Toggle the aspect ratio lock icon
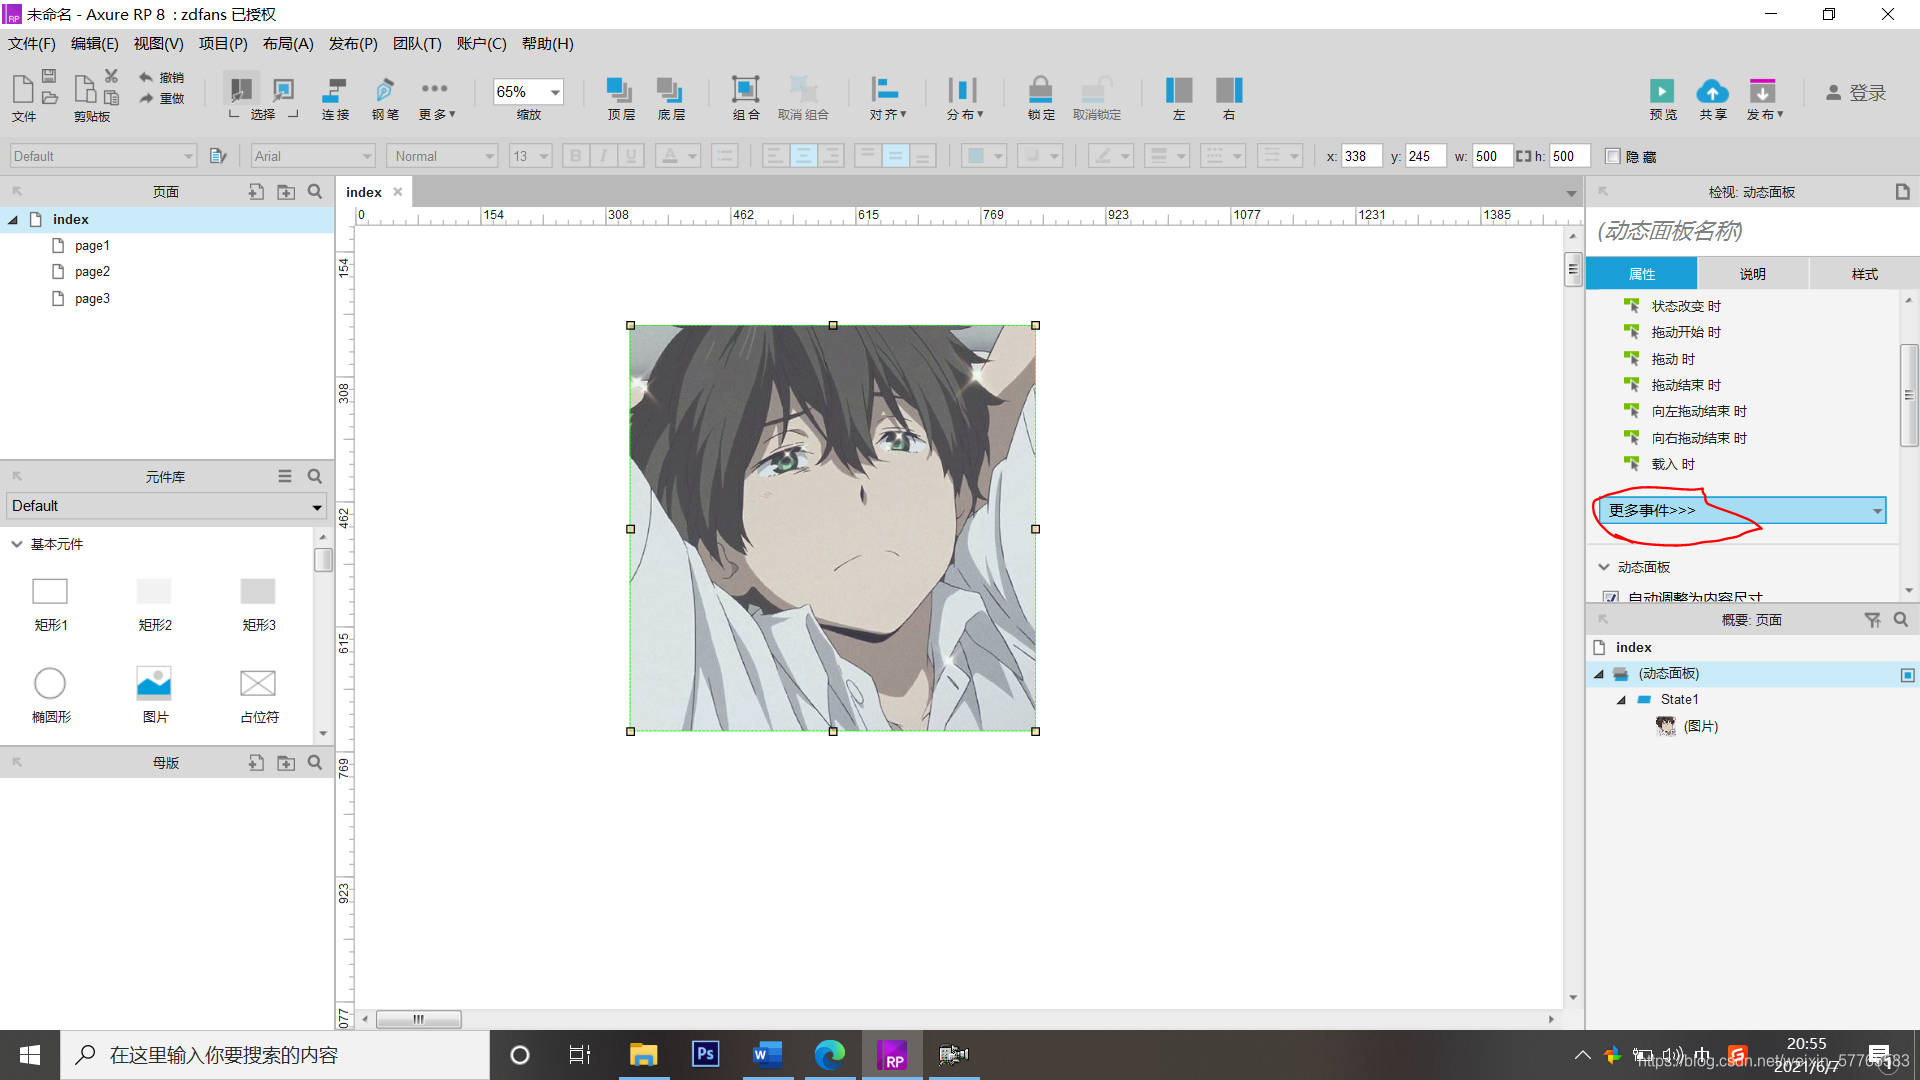The width and height of the screenshot is (1920, 1080). [x=1523, y=156]
